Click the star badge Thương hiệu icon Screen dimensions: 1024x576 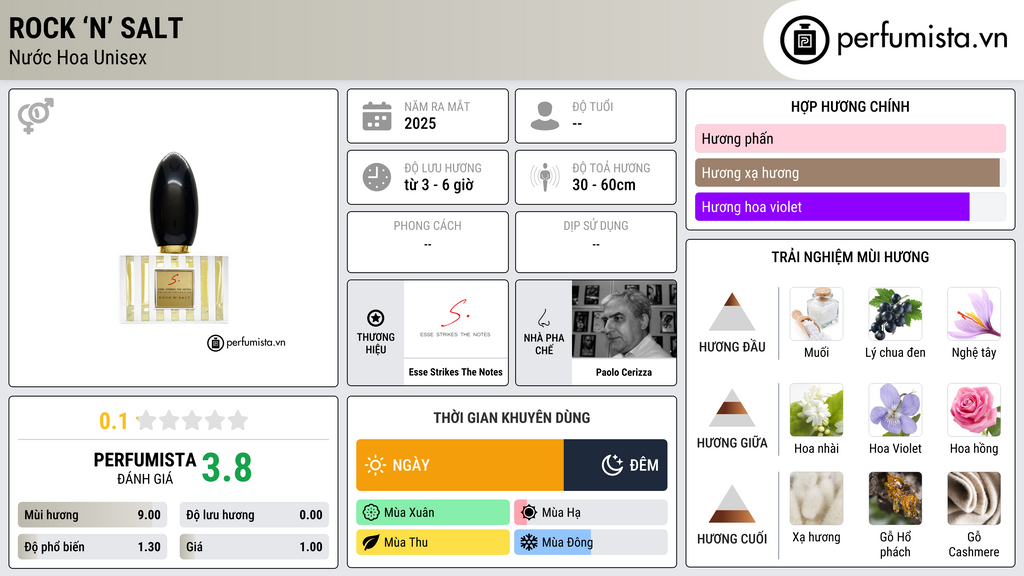[x=376, y=318]
